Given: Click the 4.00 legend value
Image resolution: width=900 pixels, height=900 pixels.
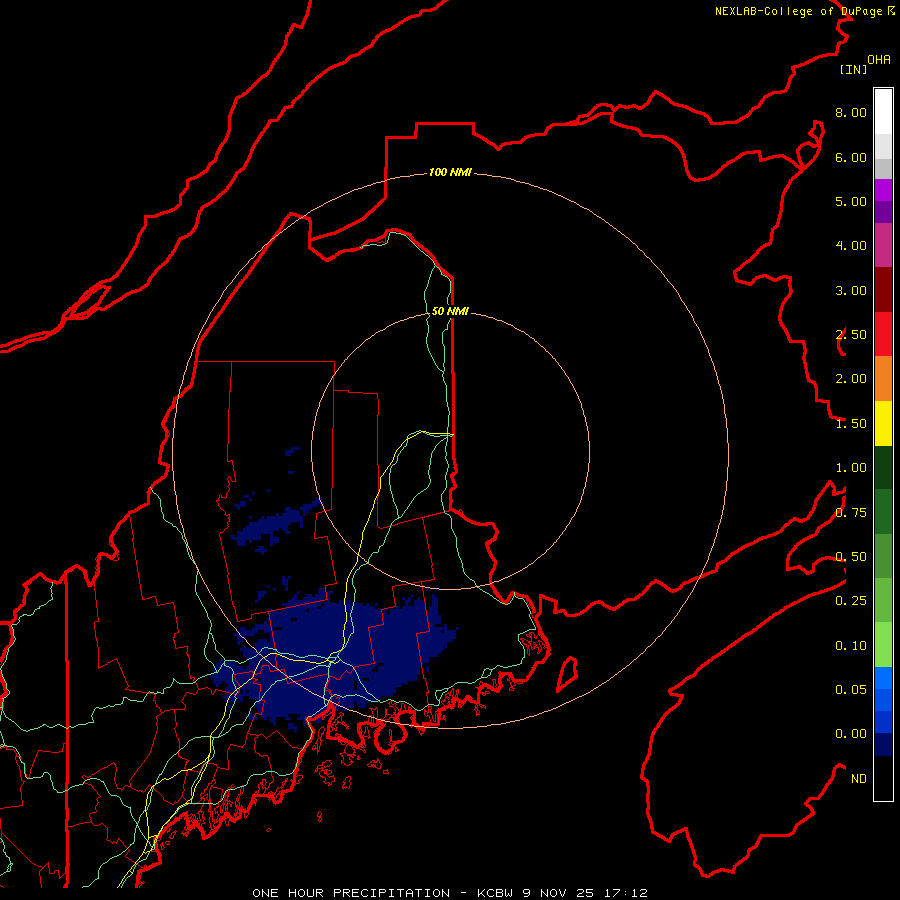Looking at the screenshot, I should [x=851, y=246].
